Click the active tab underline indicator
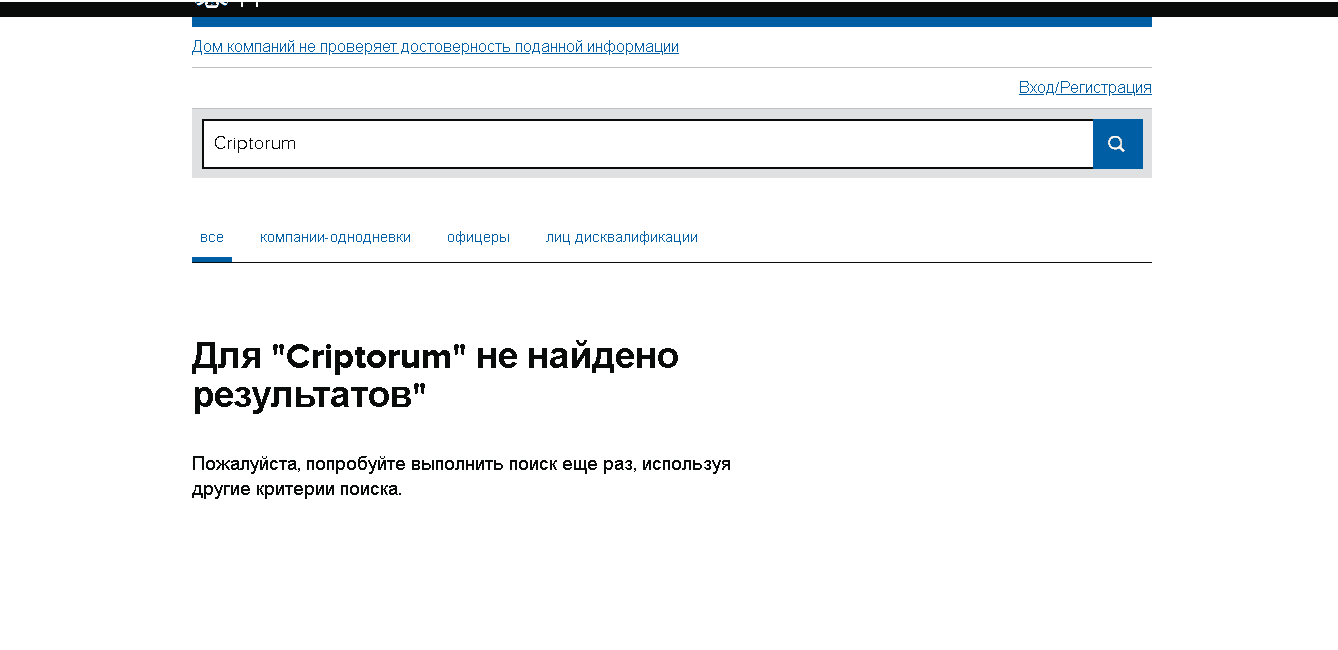The height and width of the screenshot is (650, 1338). pyautogui.click(x=211, y=257)
